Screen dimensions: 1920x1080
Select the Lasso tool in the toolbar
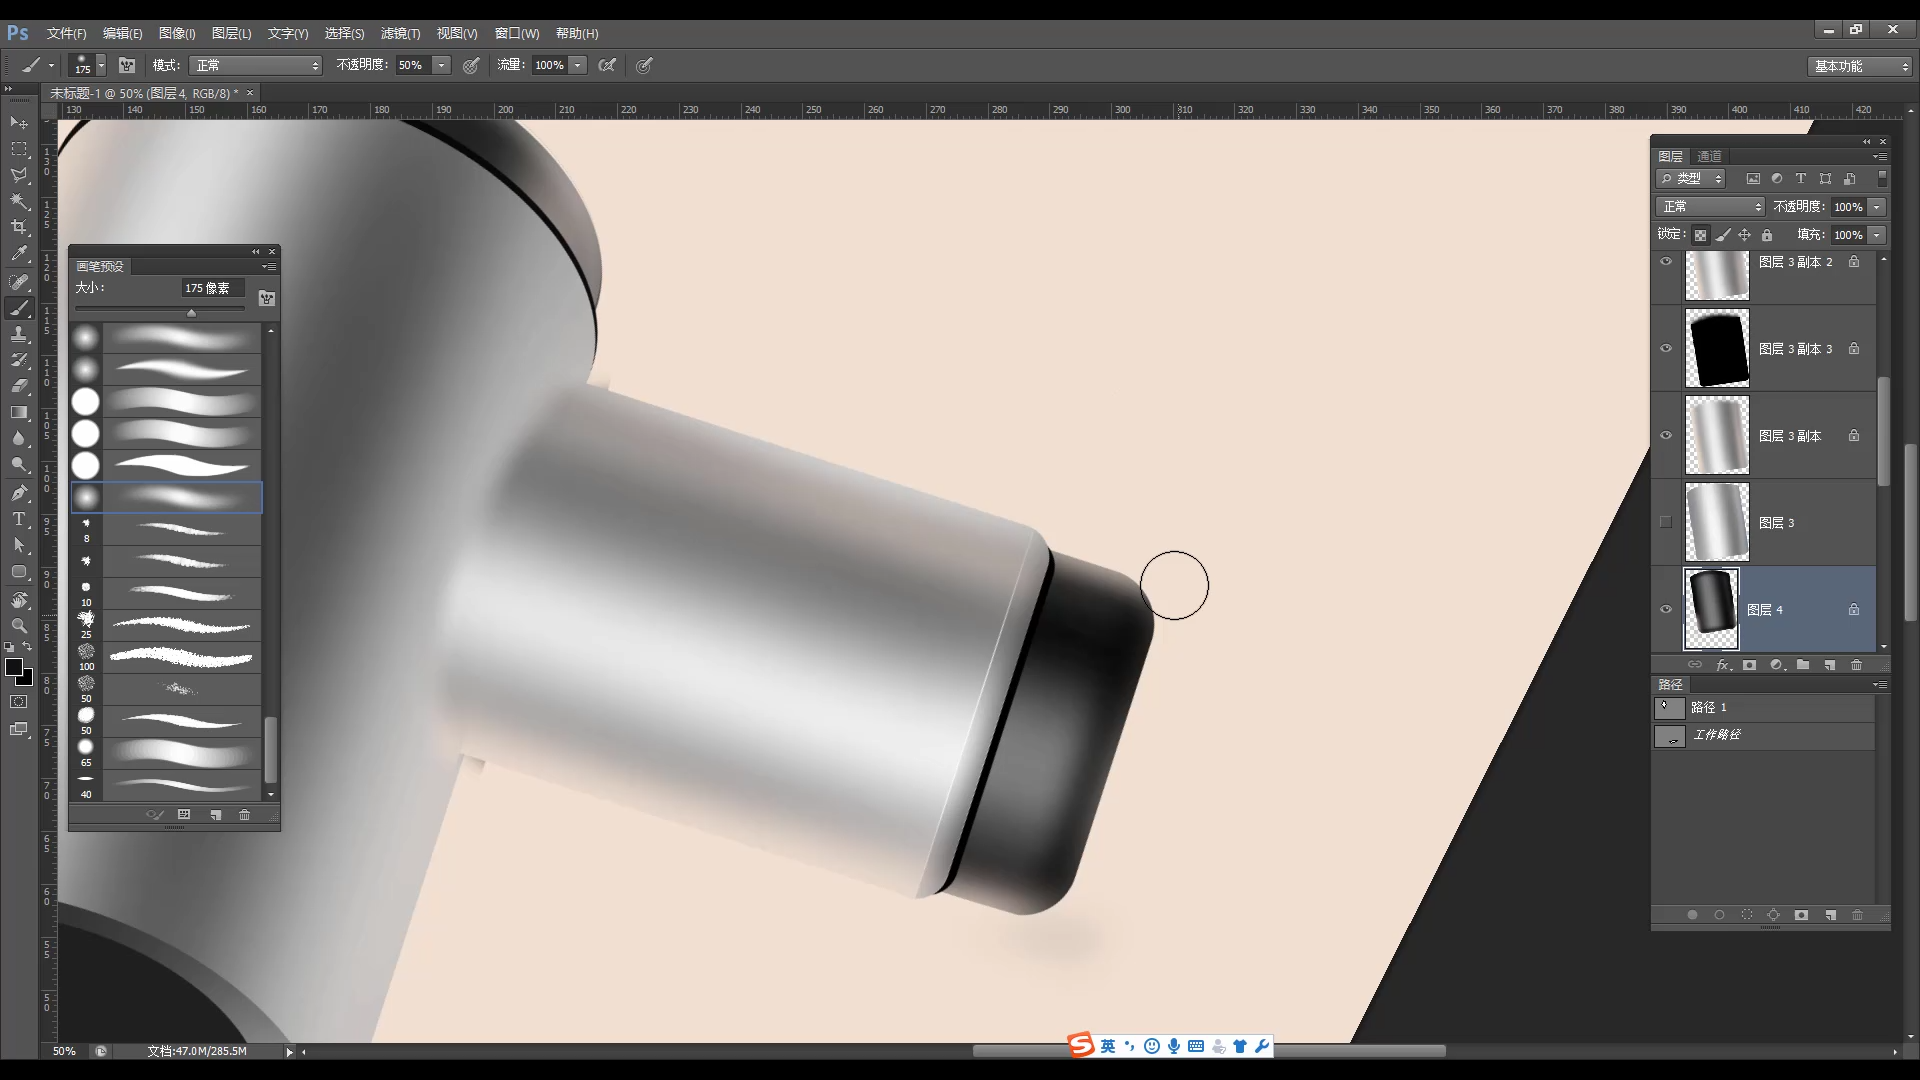[x=19, y=175]
